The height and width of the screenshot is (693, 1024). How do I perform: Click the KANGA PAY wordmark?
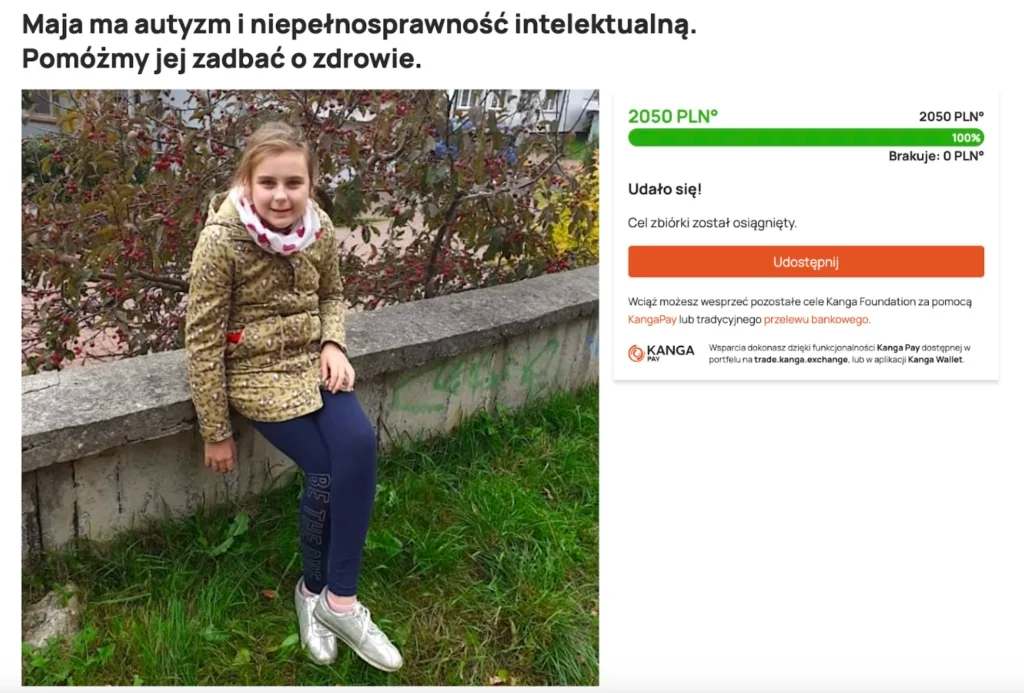pyautogui.click(x=670, y=352)
